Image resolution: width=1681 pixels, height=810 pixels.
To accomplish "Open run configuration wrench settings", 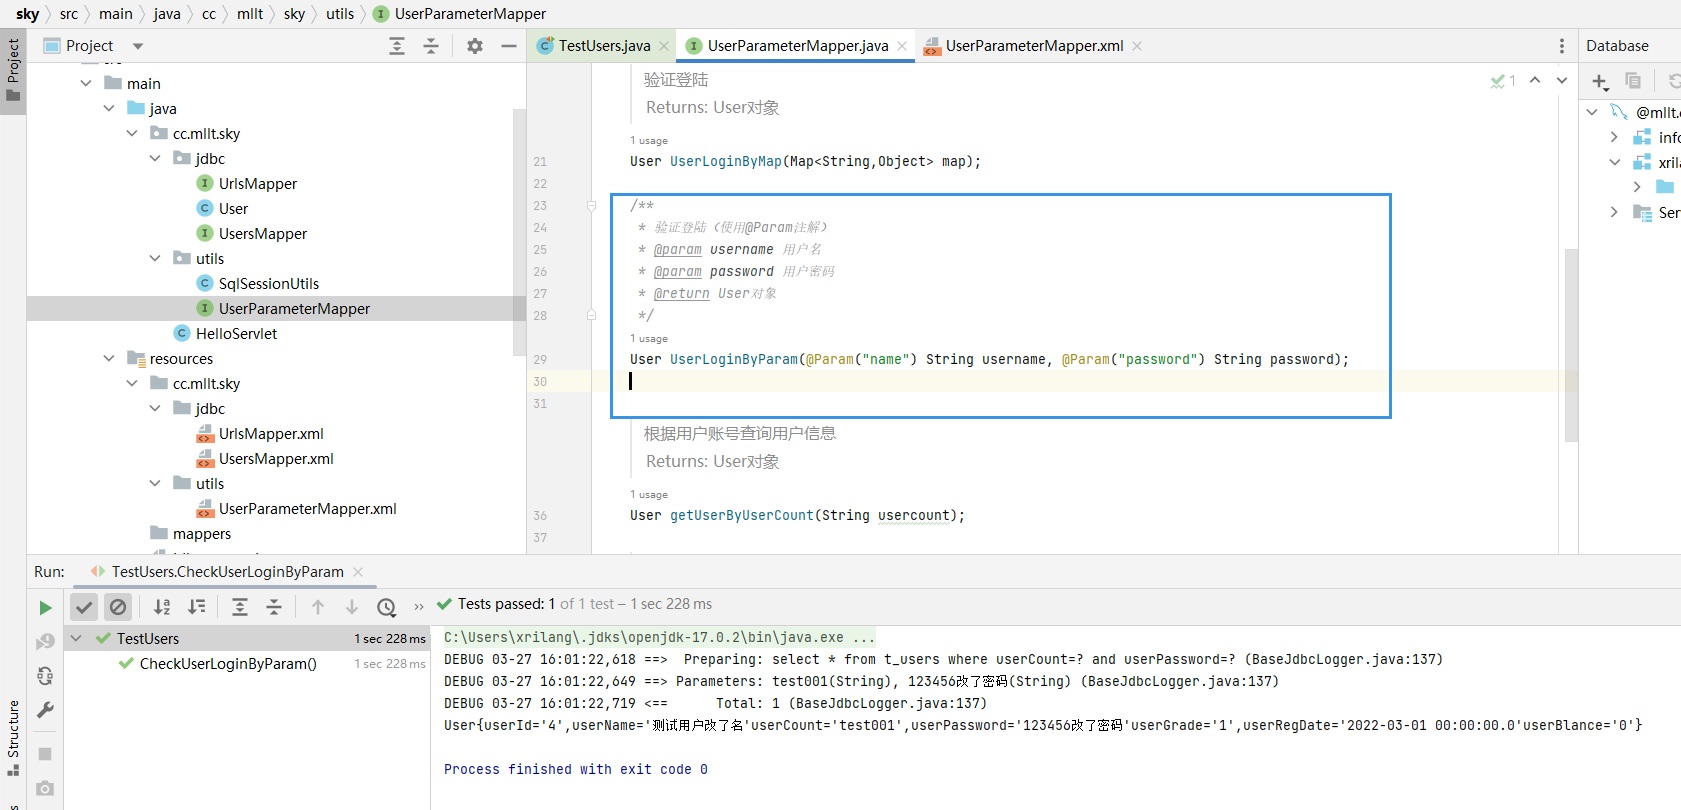I will point(45,710).
